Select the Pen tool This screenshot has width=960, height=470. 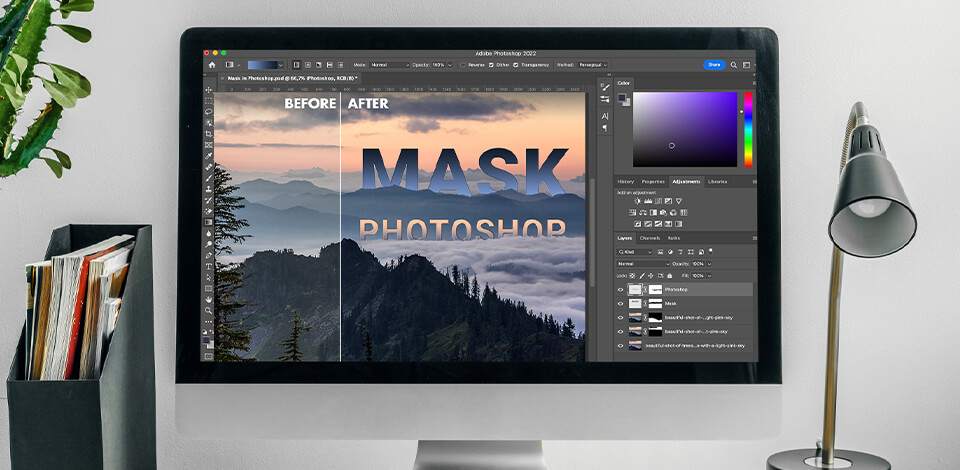point(209,255)
